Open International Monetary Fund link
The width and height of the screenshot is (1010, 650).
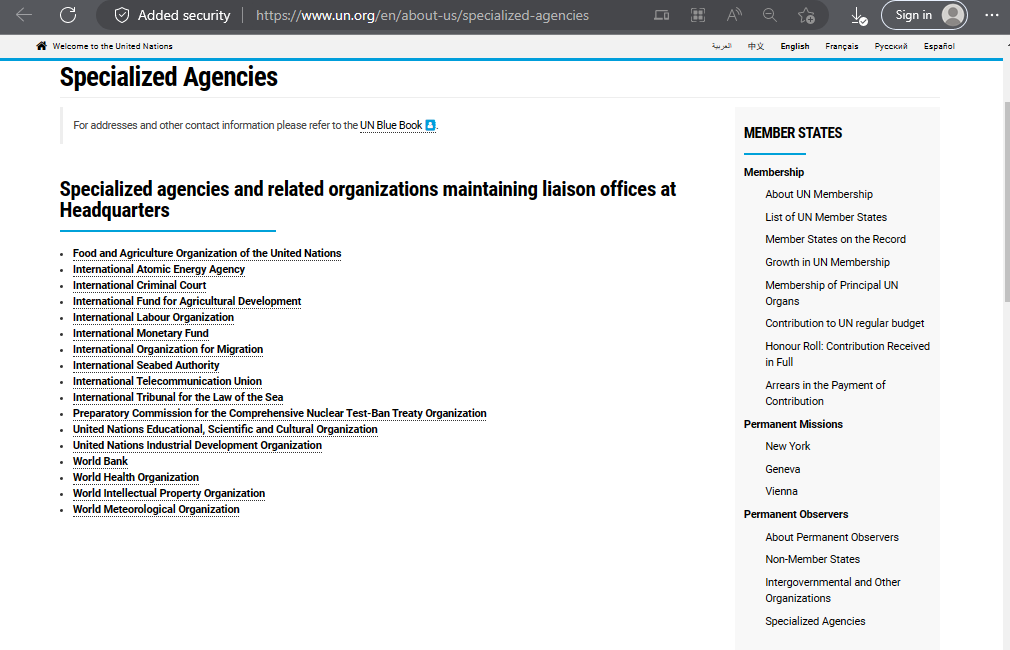click(x=140, y=333)
